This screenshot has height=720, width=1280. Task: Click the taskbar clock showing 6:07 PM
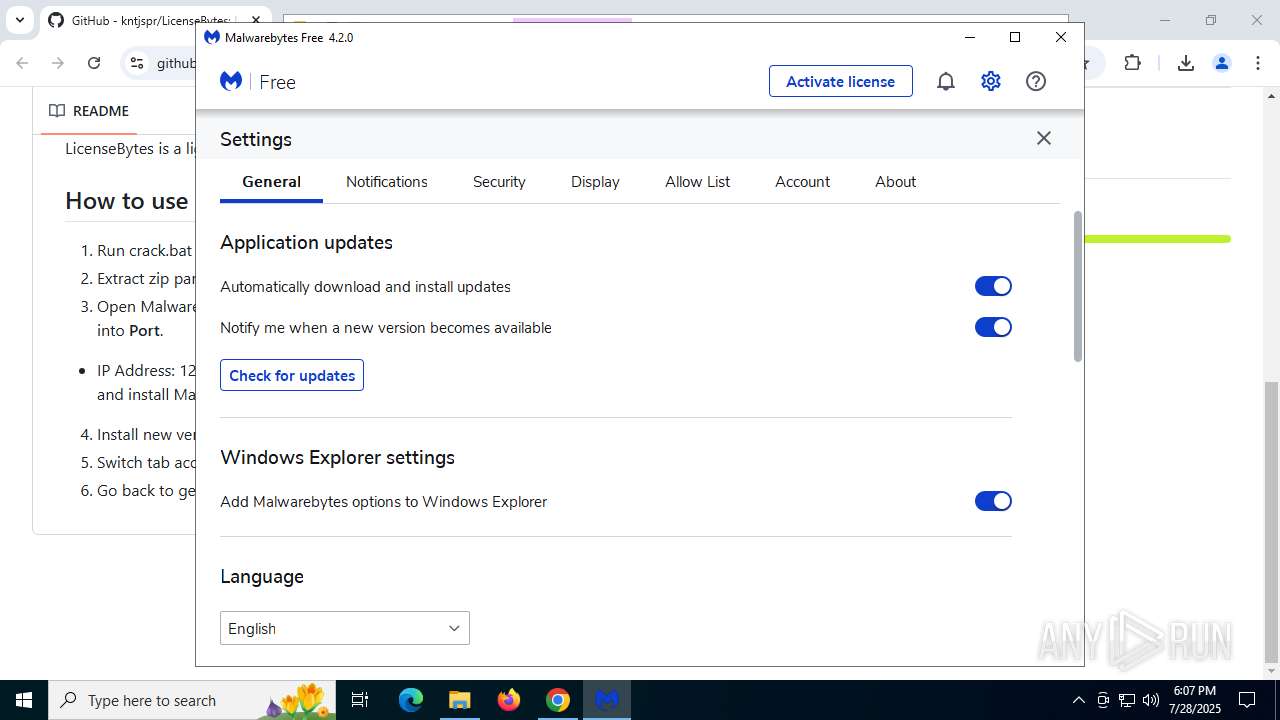1195,700
